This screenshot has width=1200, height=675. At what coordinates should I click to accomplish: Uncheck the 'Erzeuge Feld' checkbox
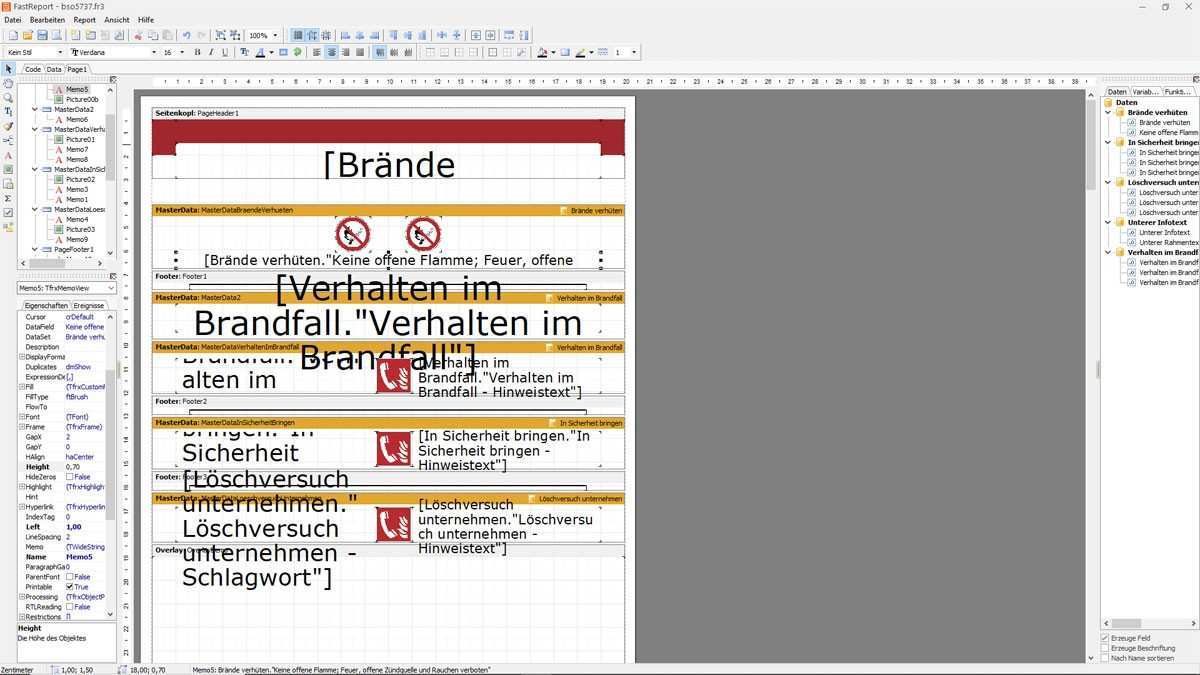pos(1105,638)
